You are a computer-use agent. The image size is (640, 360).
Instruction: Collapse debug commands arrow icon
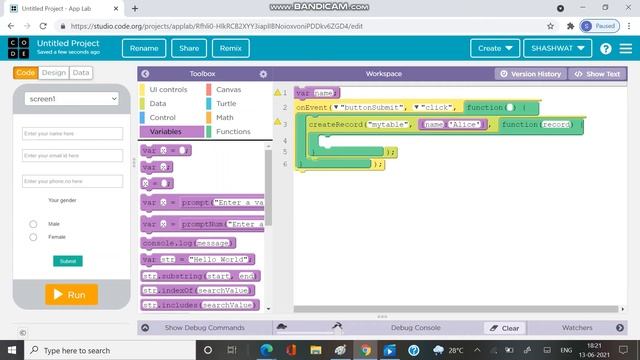(x=145, y=328)
